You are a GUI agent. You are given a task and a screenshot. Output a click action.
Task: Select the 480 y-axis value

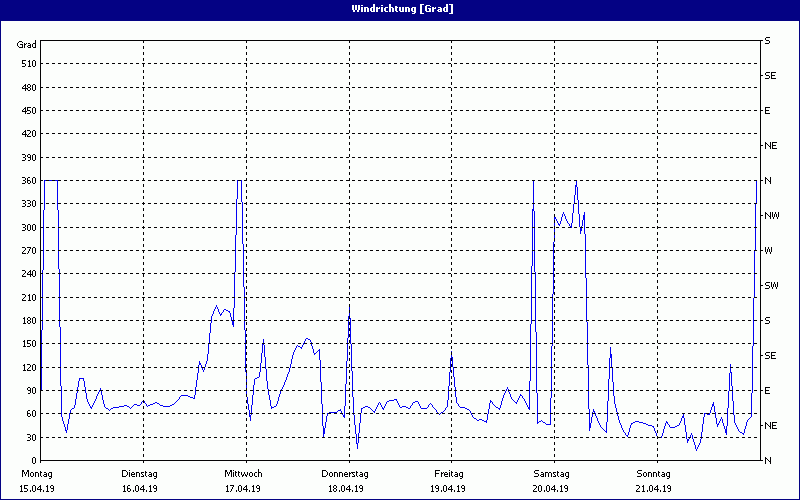pos(29,87)
